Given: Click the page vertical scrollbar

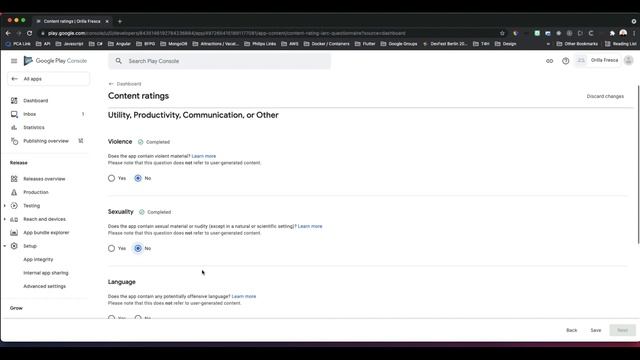Looking at the screenshot, I should pyautogui.click(x=638, y=163).
